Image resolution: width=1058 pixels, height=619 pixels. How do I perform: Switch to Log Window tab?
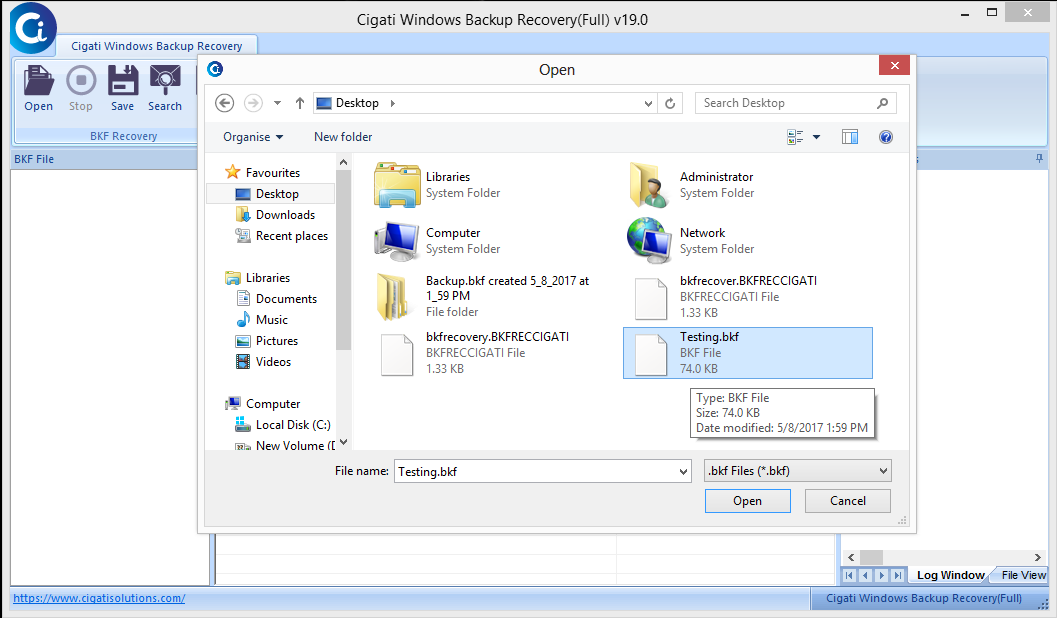pos(950,575)
